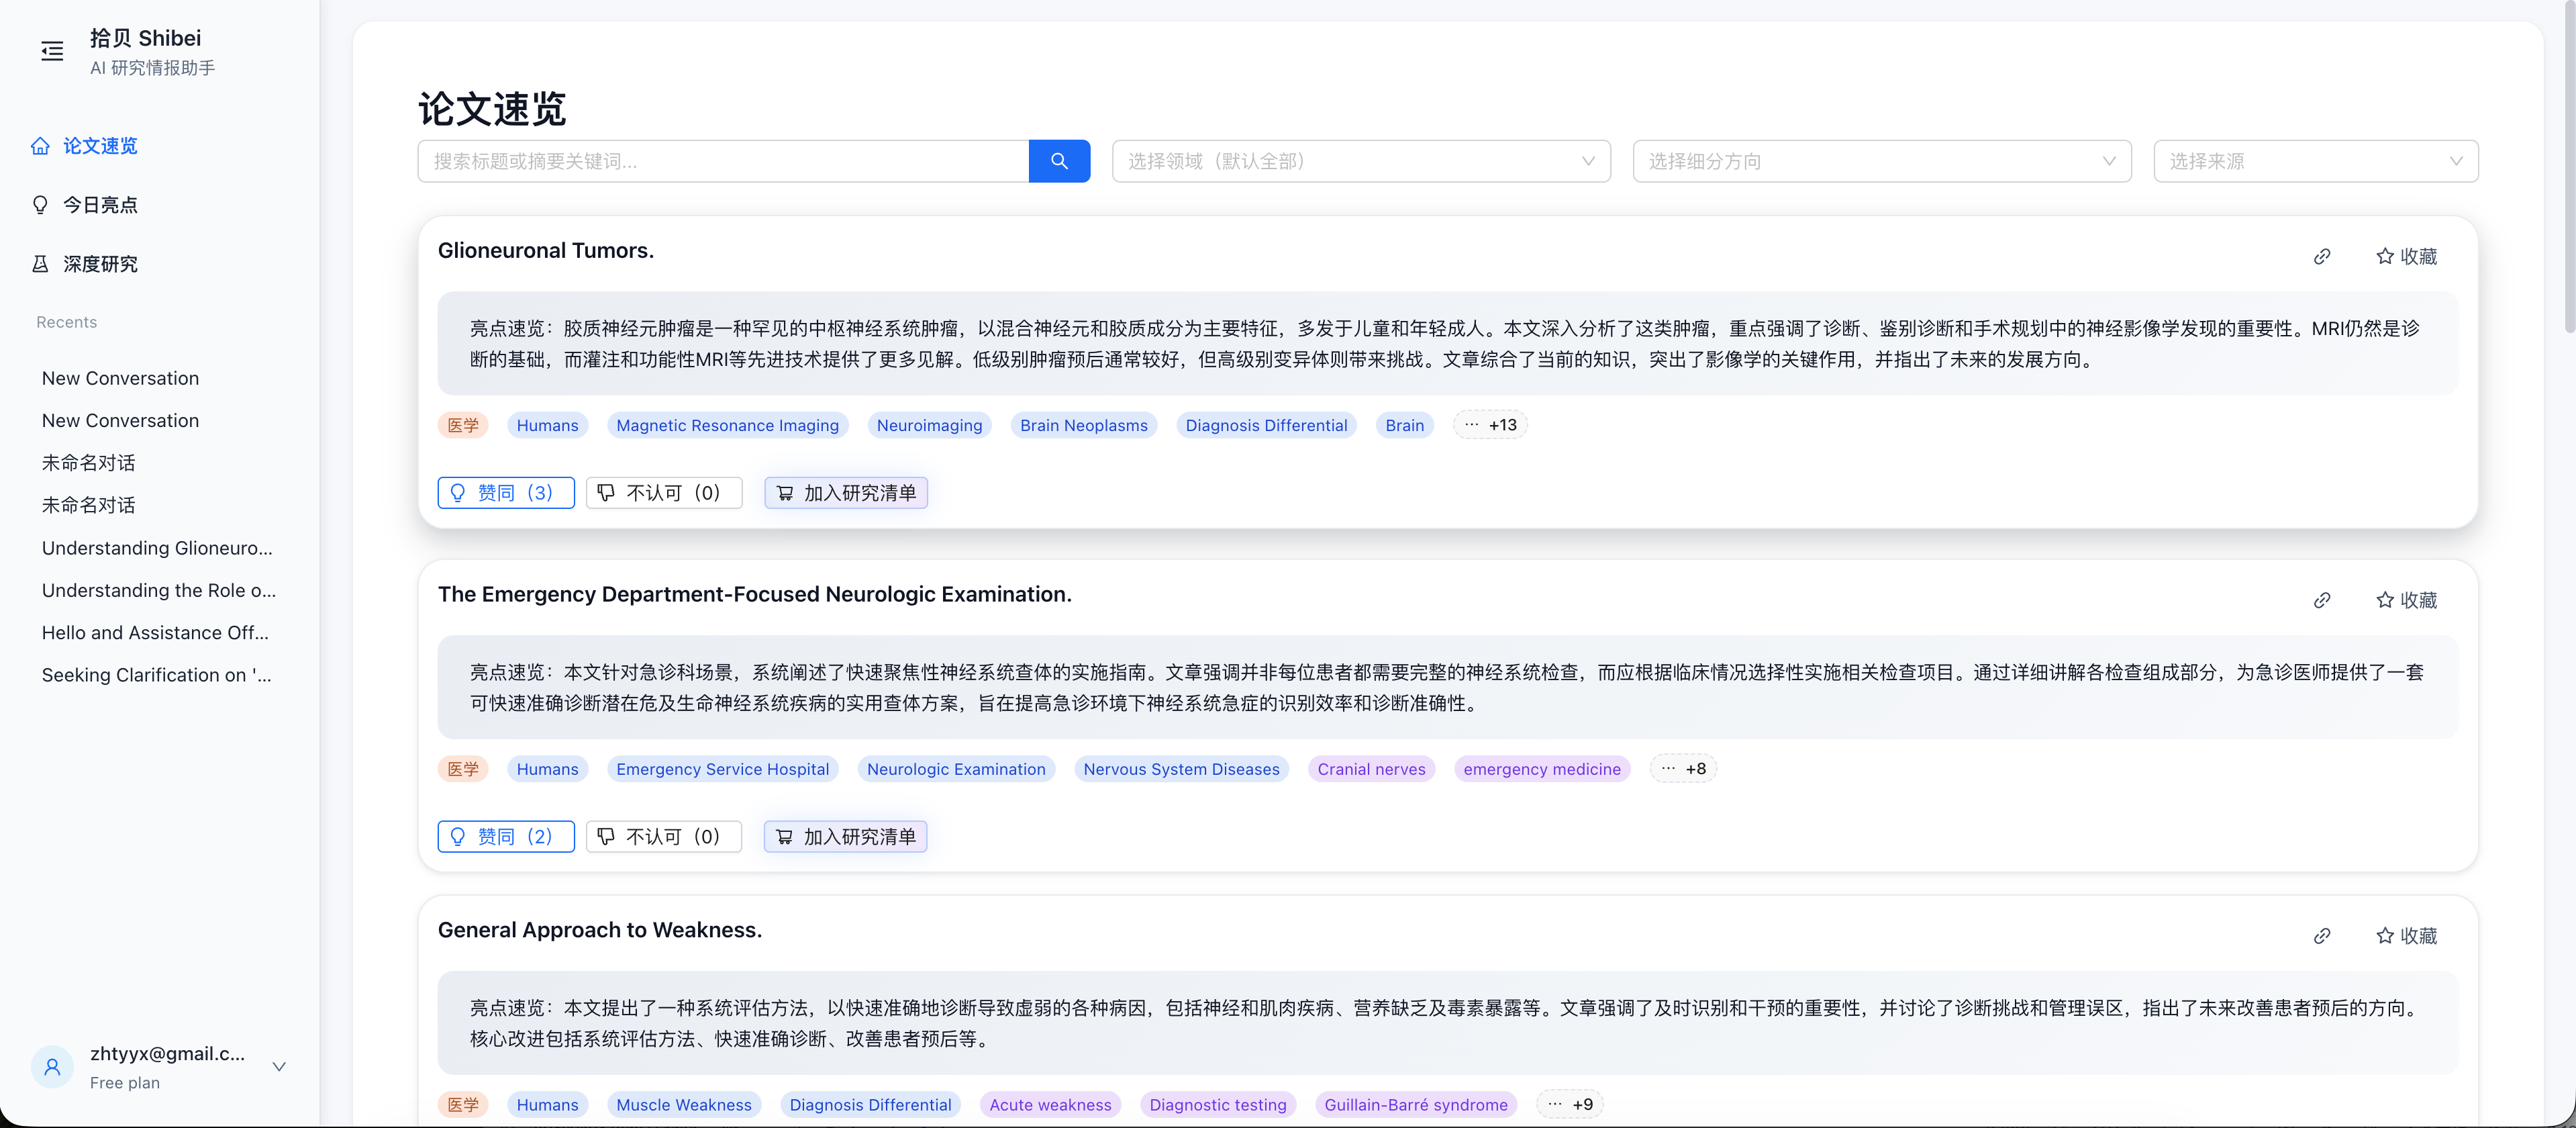Open General Approach to Weakness title
2576x1128 pixels.
(x=600, y=930)
